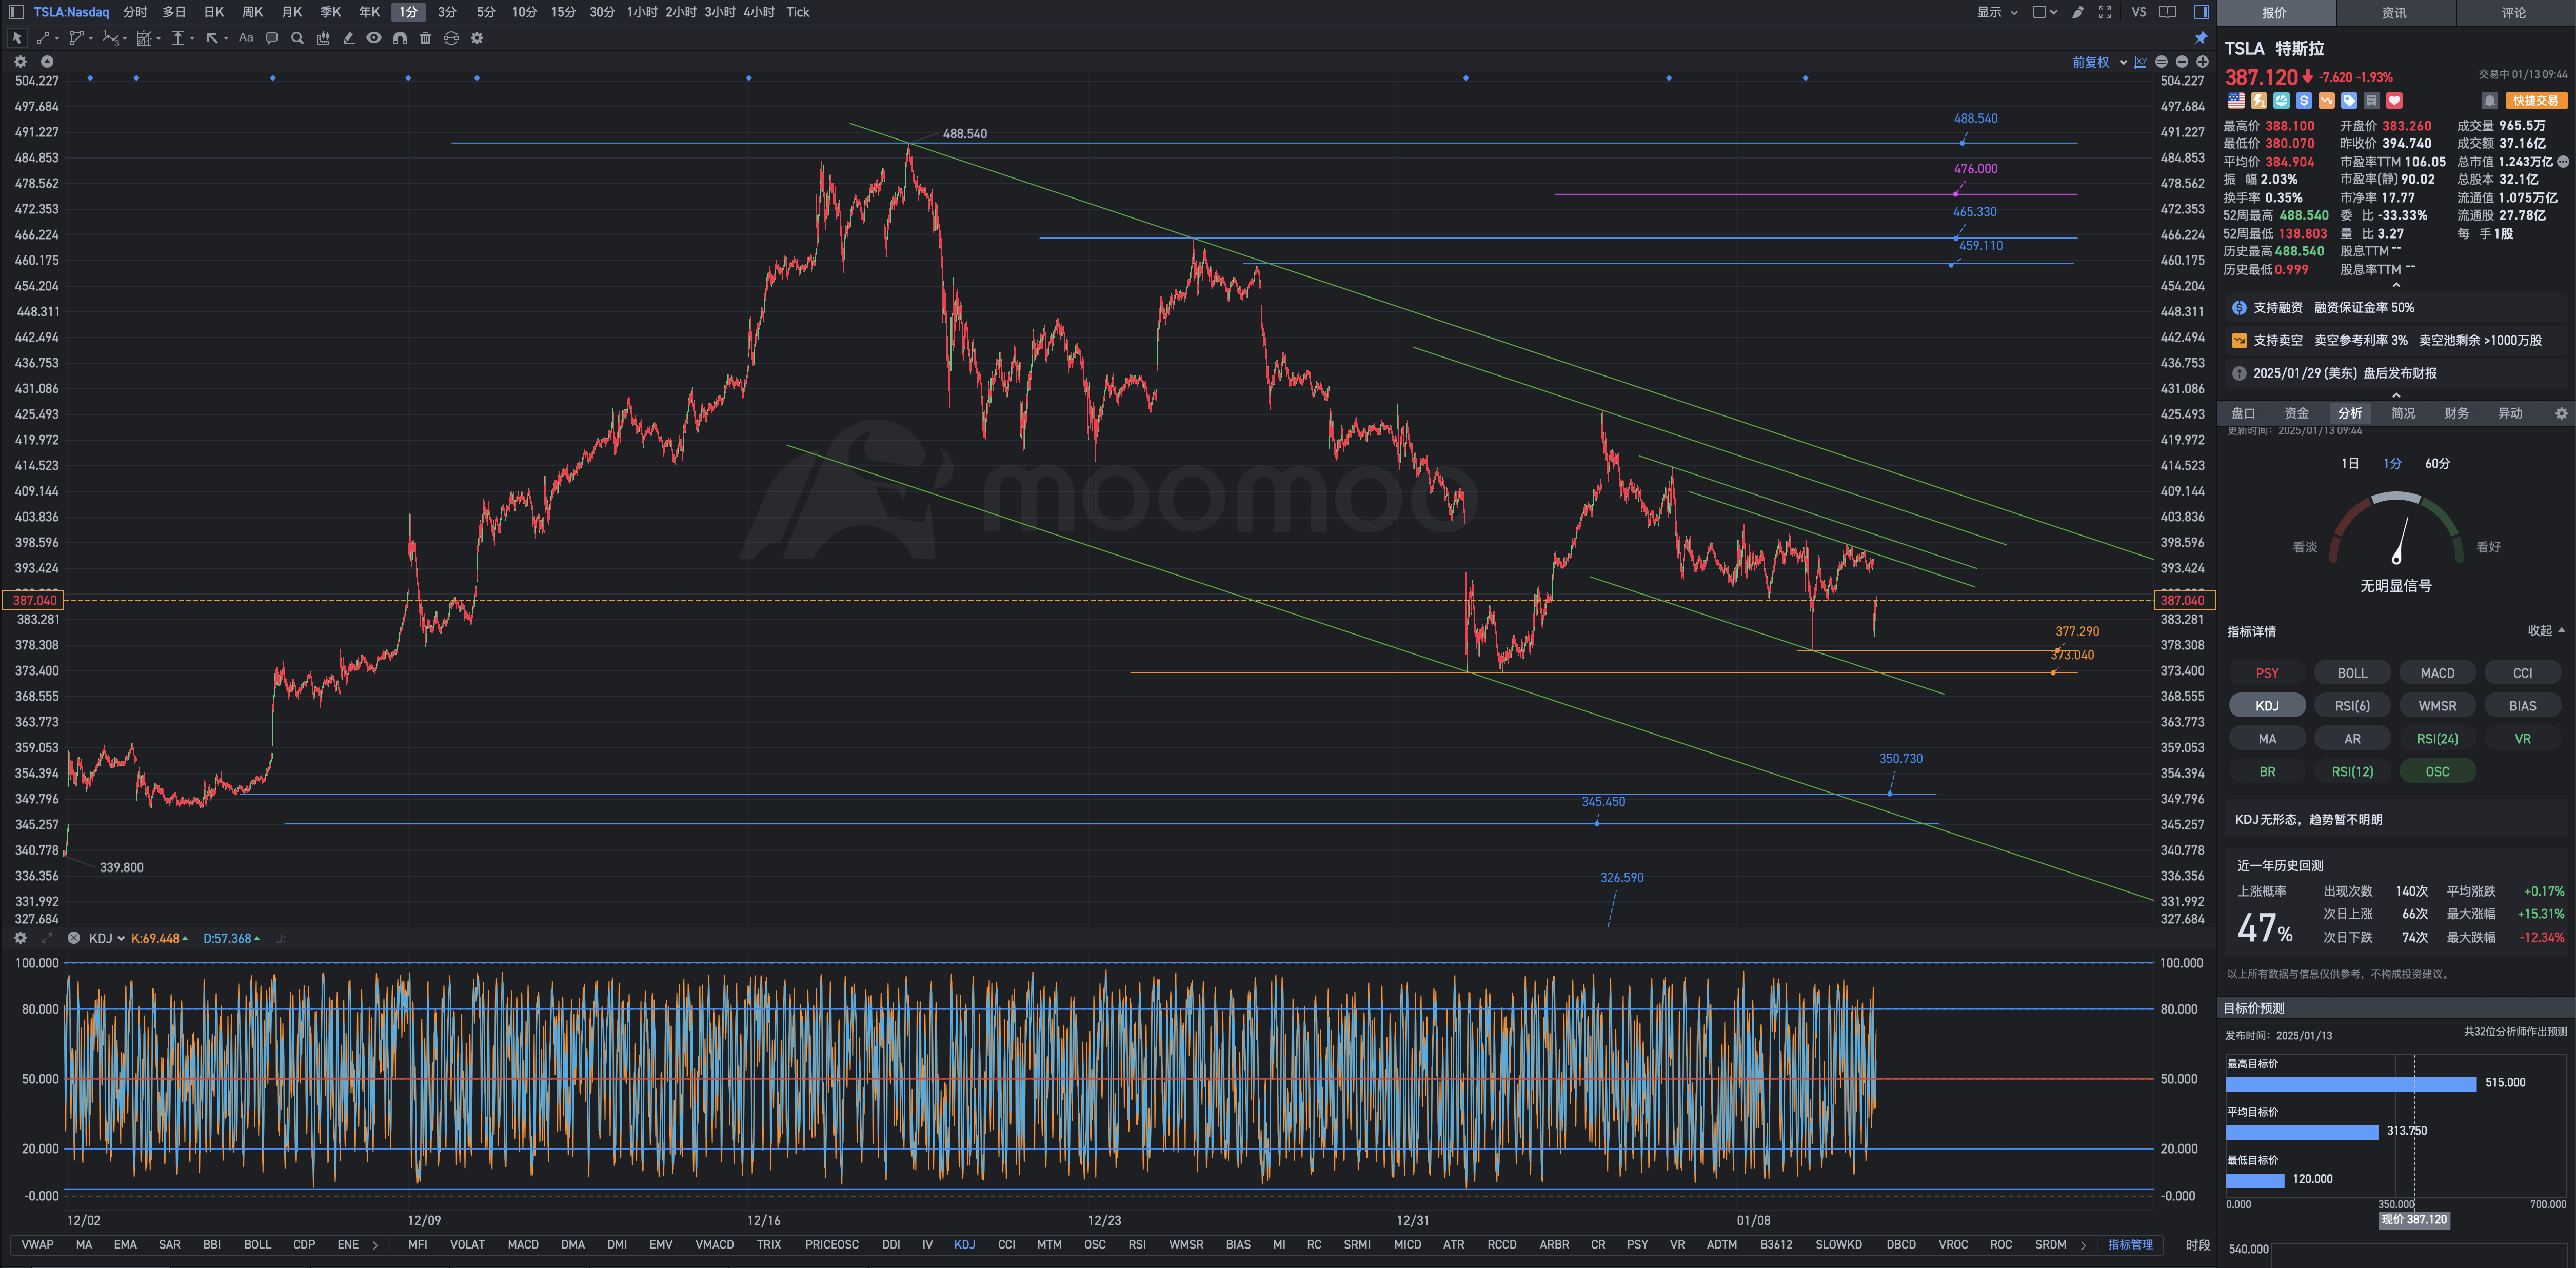Viewport: 2576px width, 1268px height.
Task: Close the KDJ indicator pane
Action: tap(73, 938)
